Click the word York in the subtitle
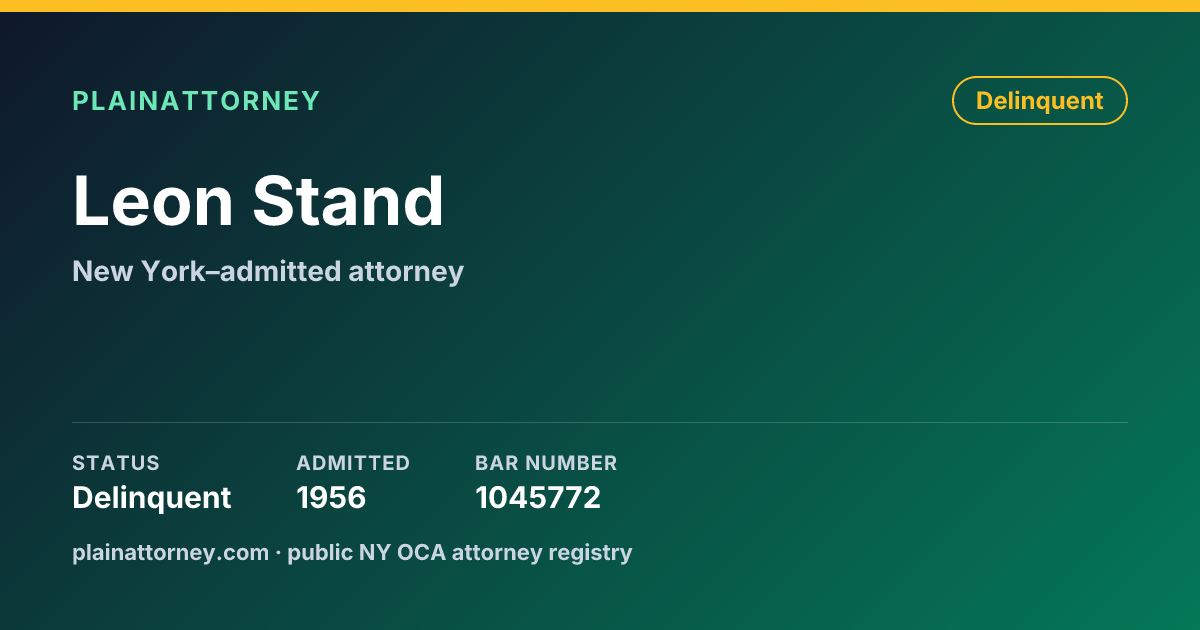The height and width of the screenshot is (630, 1200). coord(173,271)
